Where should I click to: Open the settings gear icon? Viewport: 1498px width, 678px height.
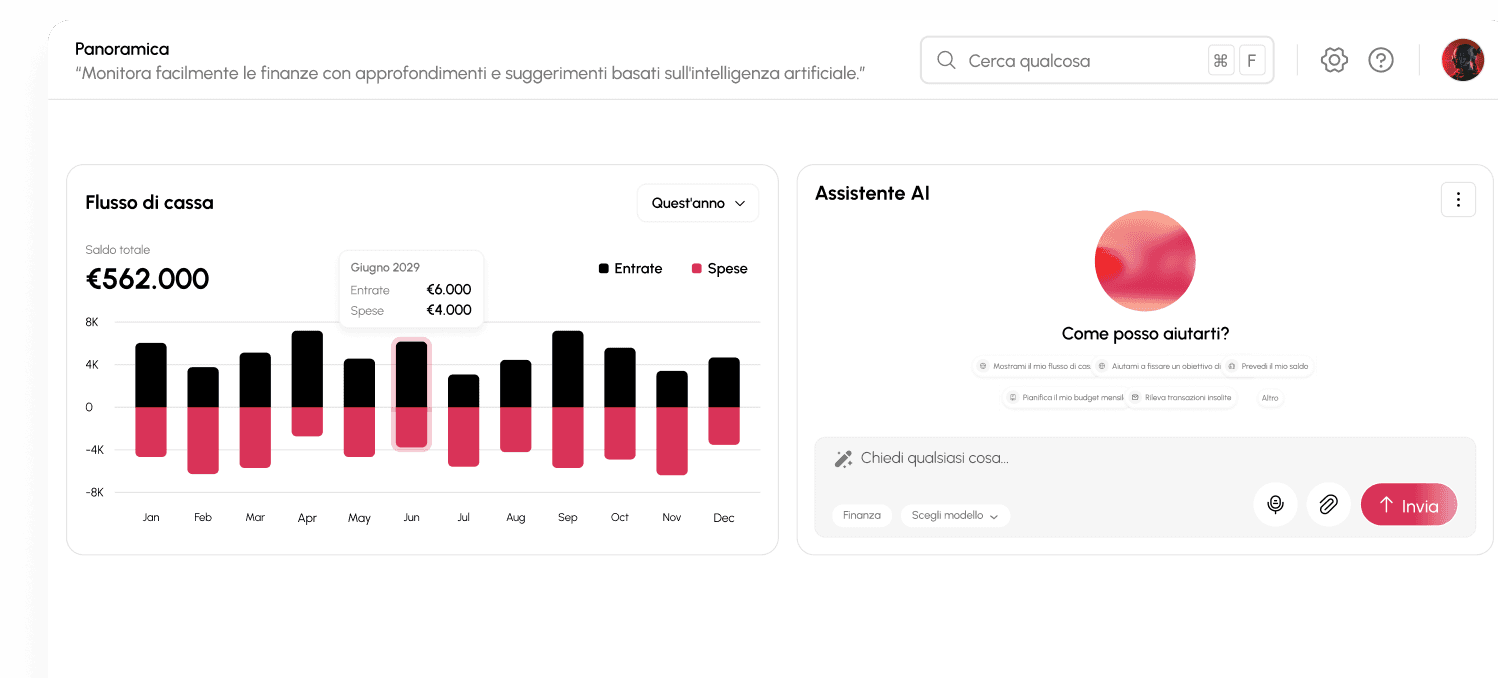point(1334,60)
